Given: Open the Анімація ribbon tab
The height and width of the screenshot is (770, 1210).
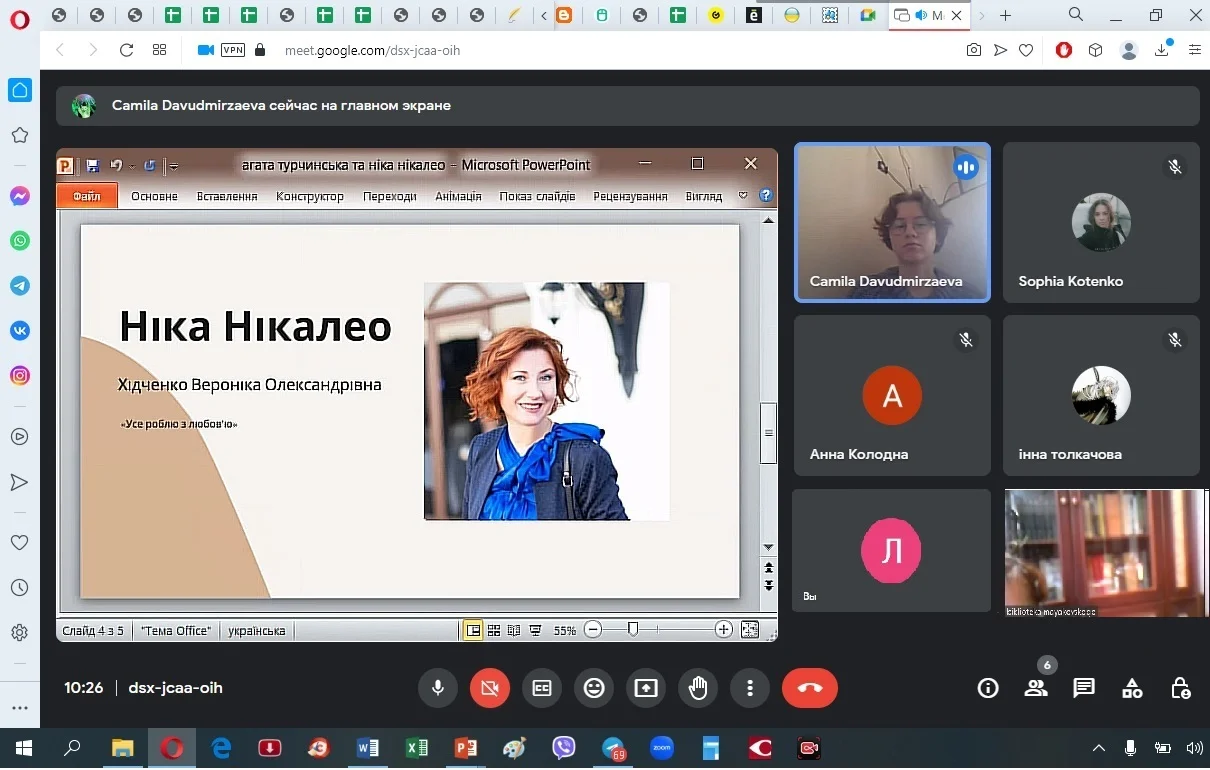Looking at the screenshot, I should tap(458, 197).
